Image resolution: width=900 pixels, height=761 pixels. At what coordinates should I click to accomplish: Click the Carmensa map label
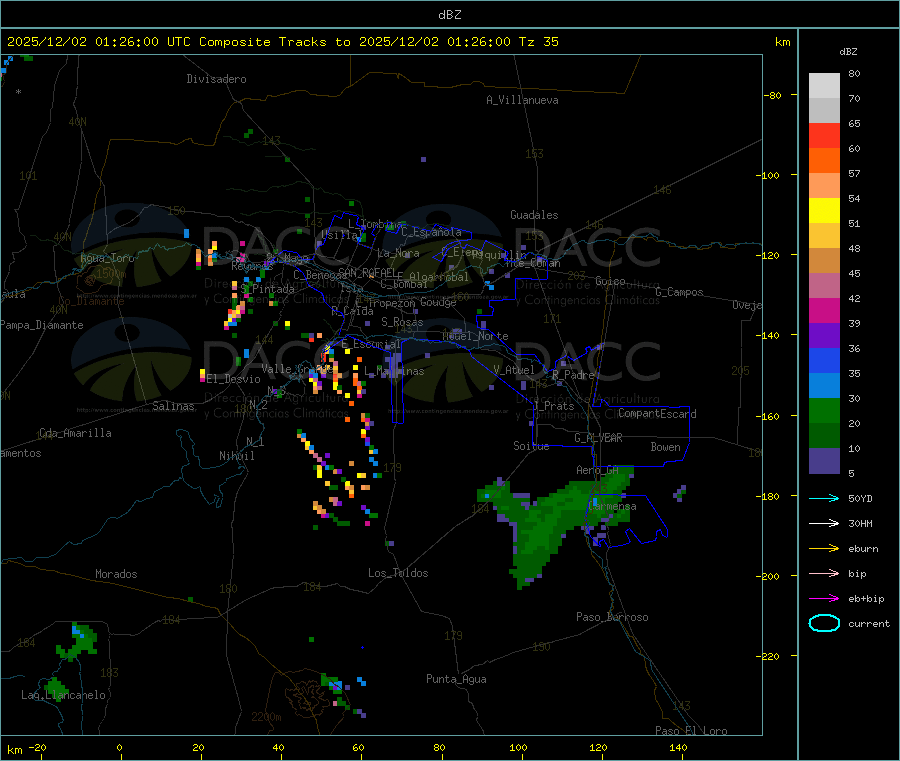click(613, 506)
